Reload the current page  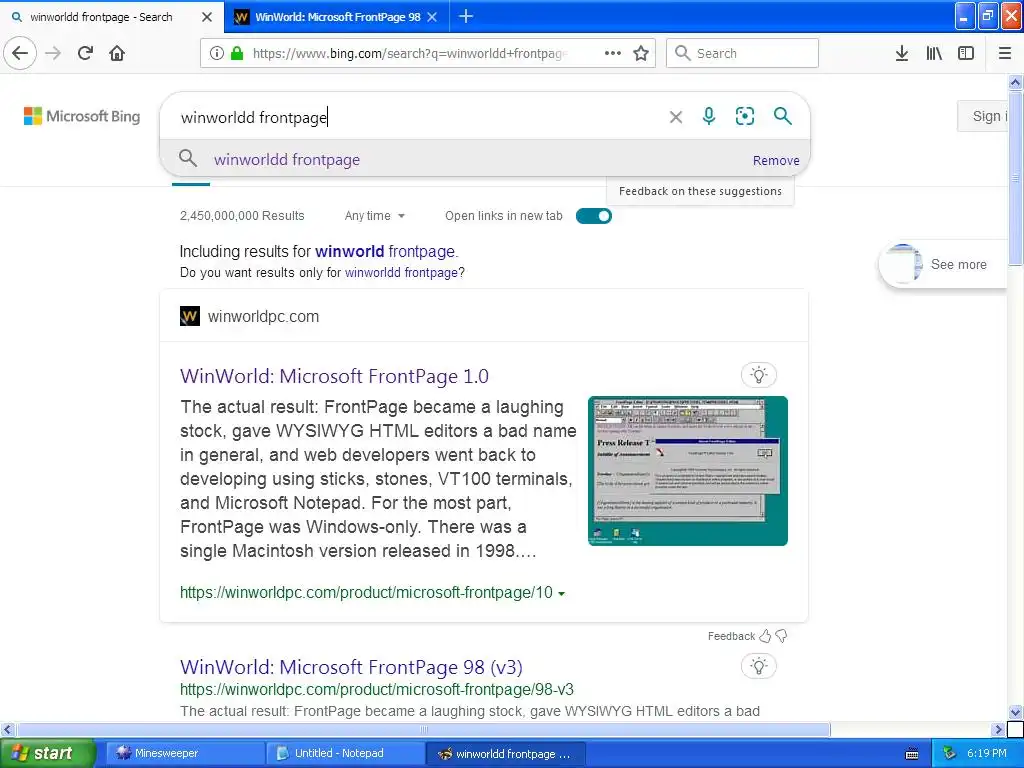tap(85, 53)
